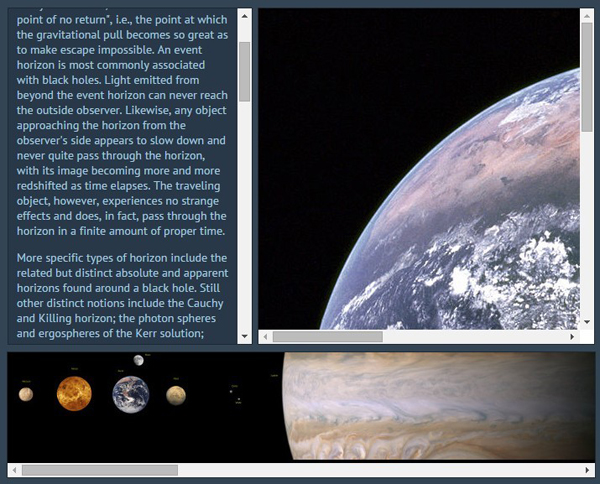Screen dimensions: 600x484
Task: Click the orange Venus planet image
Action: tap(74, 393)
